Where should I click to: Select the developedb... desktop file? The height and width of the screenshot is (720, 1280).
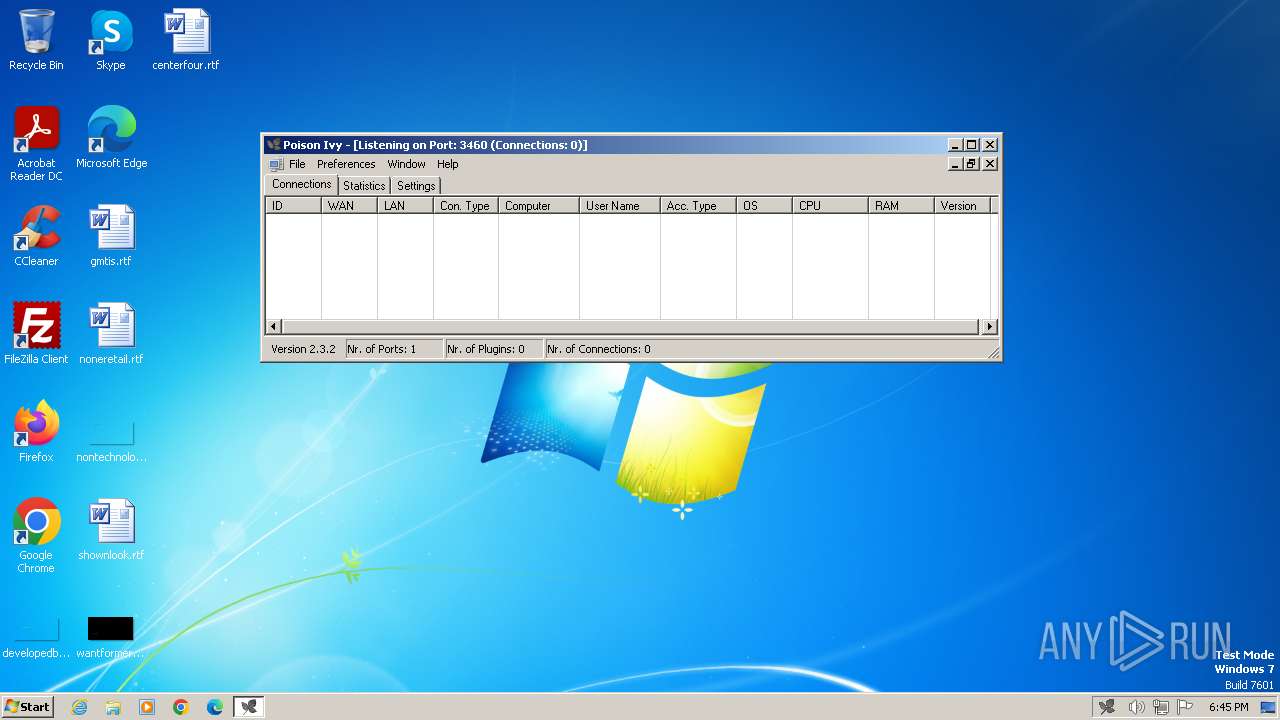pyautogui.click(x=36, y=638)
